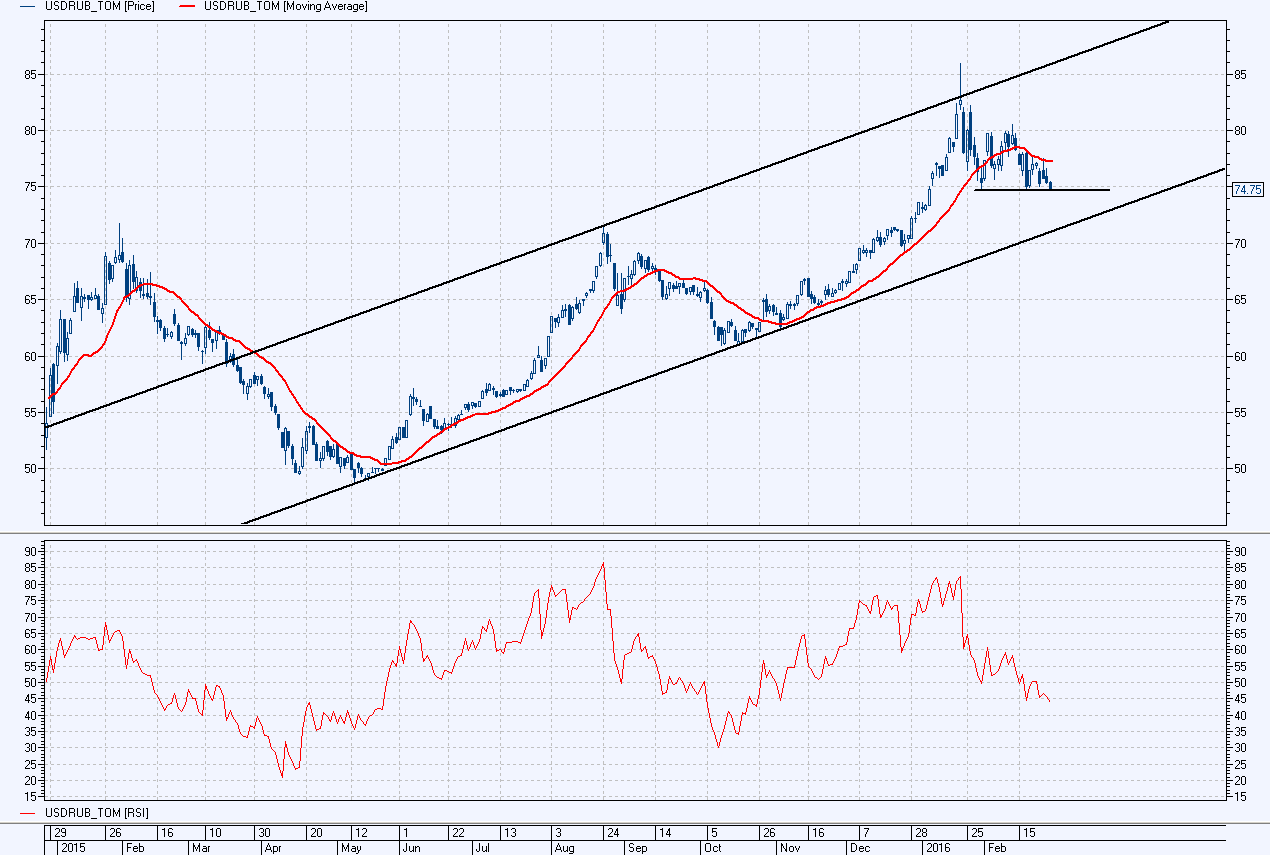This screenshot has height=855, width=1270.
Task: Click the date tick labeled 22
Action: pos(457,832)
